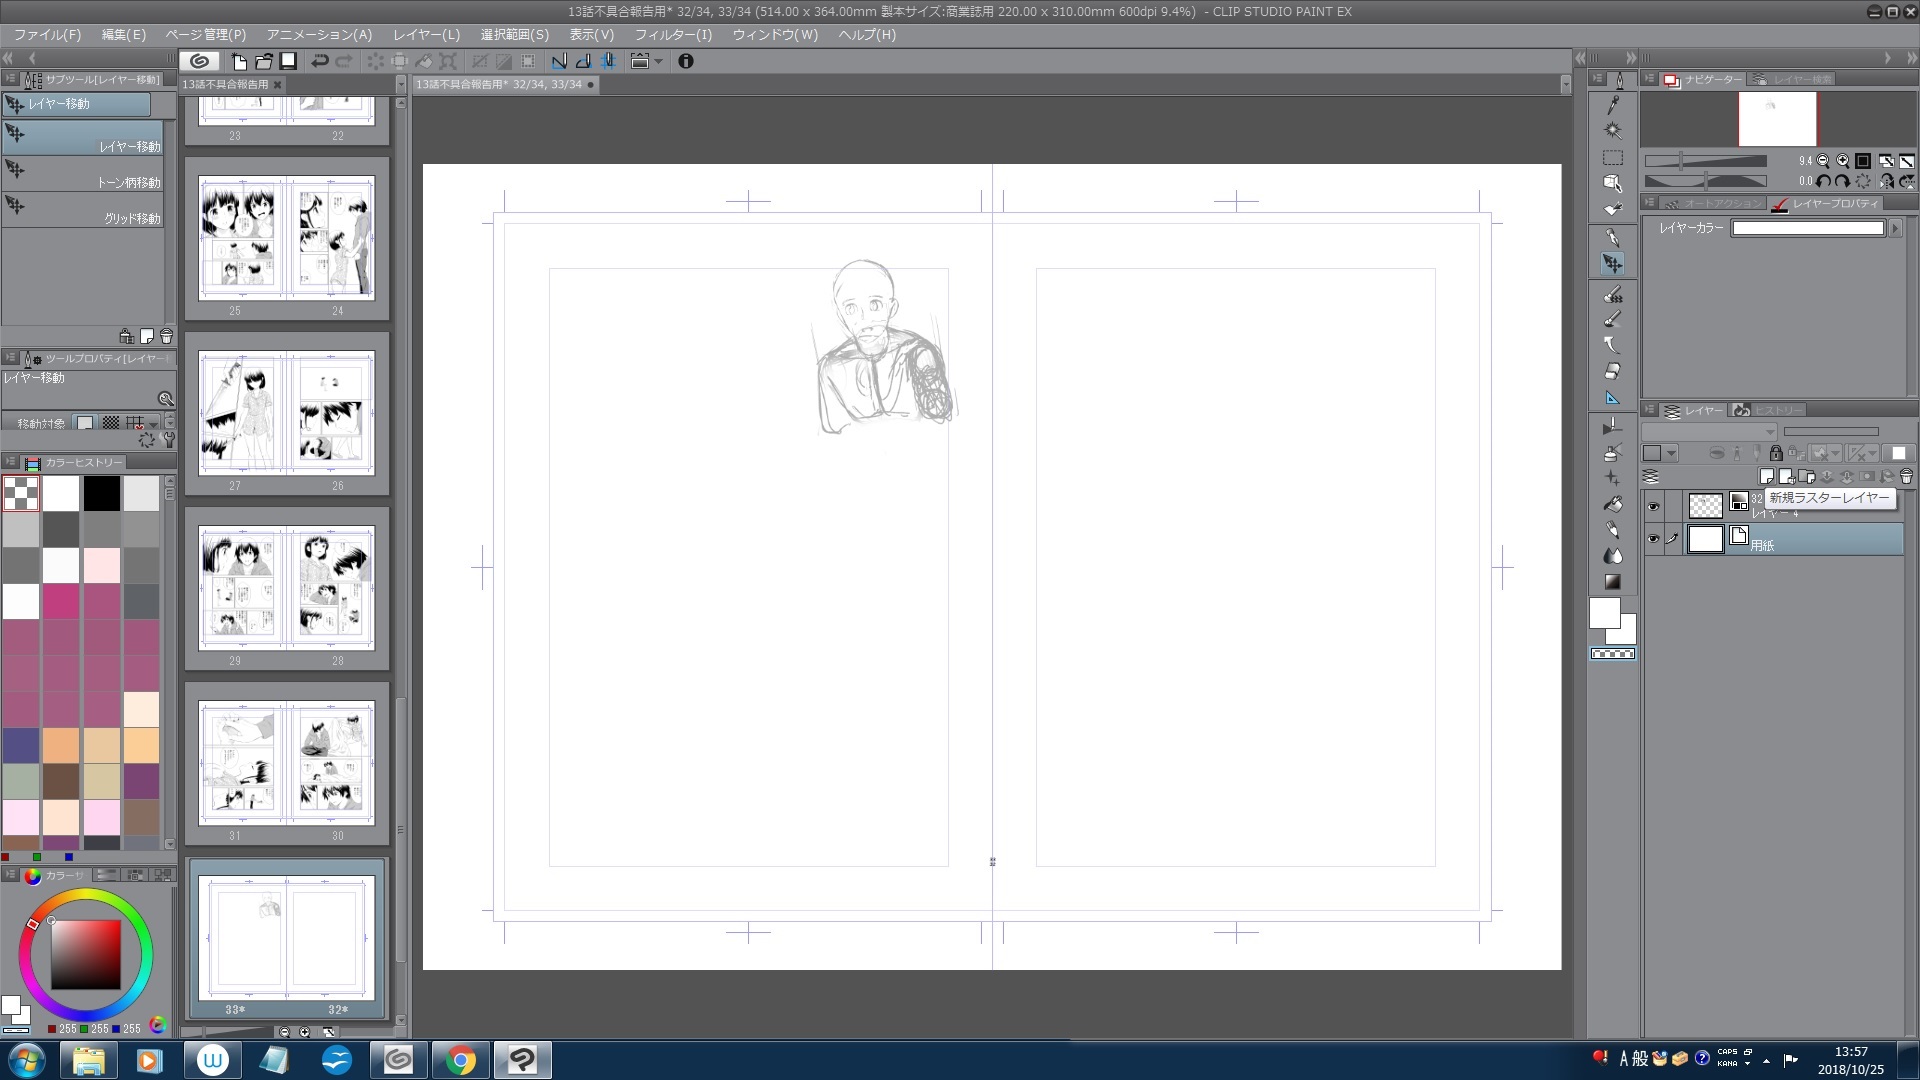Click the Save icon in the command bar
1920x1080 pixels.
288,61
